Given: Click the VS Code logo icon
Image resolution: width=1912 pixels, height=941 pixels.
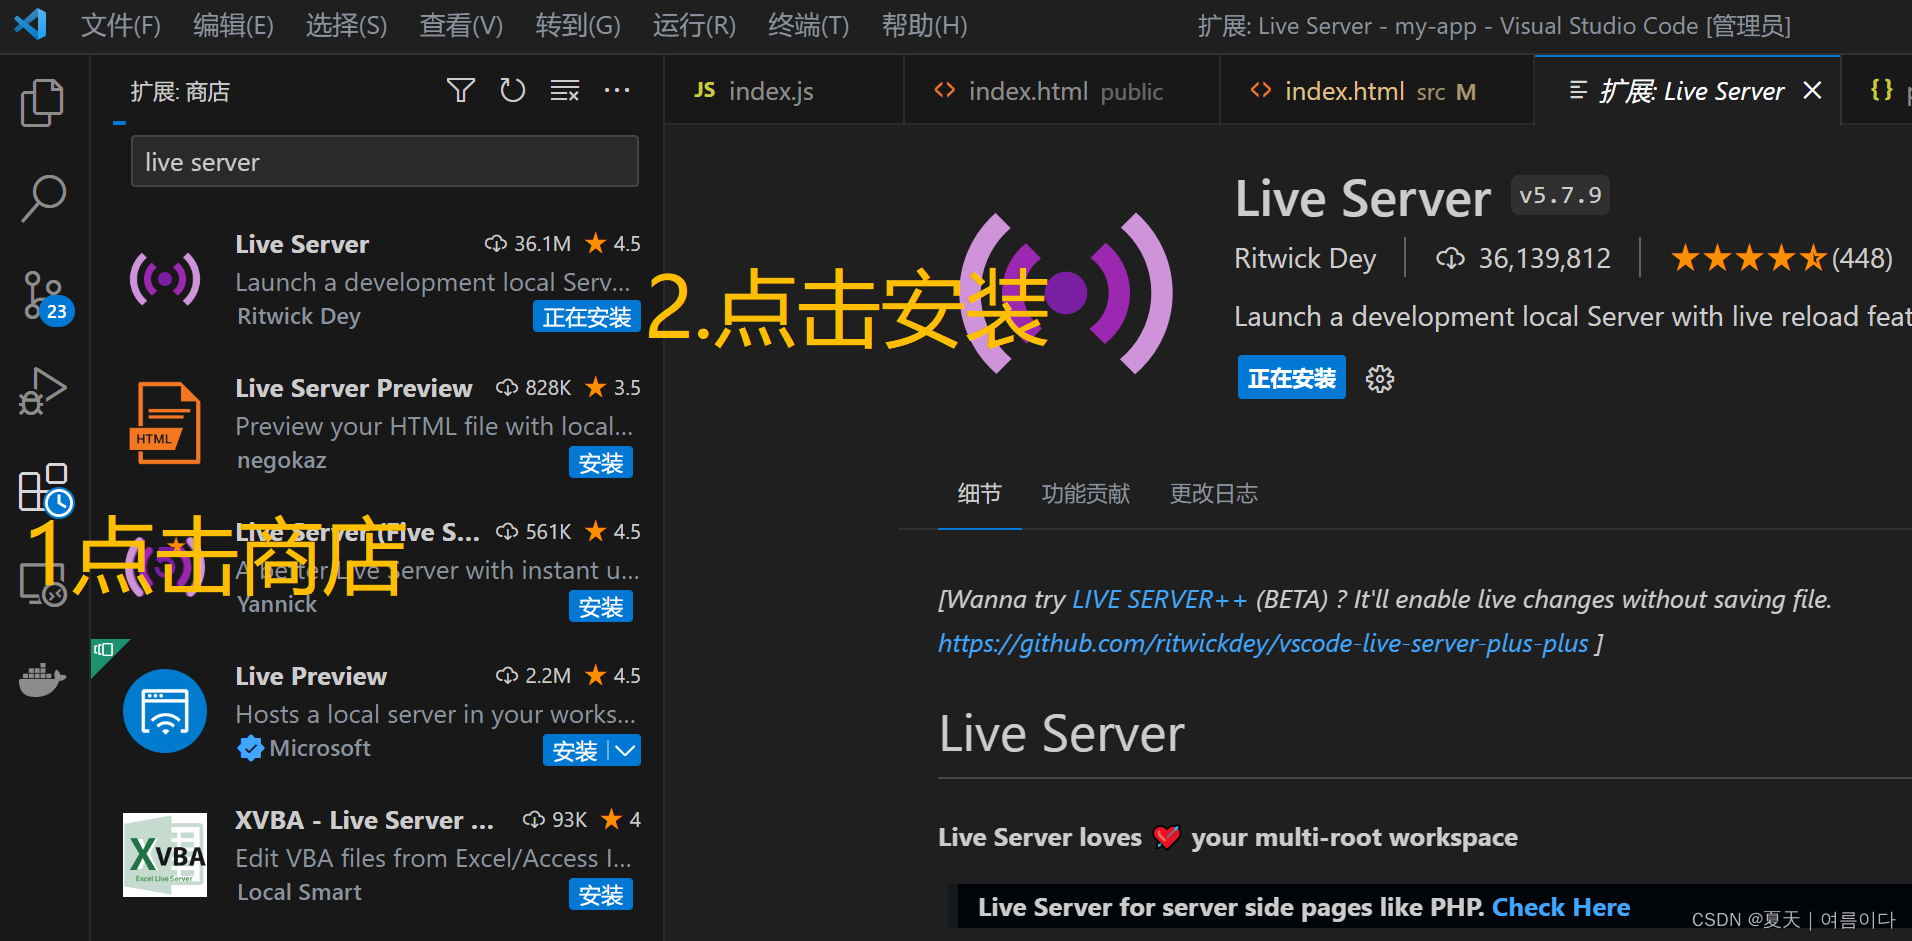Looking at the screenshot, I should pyautogui.click(x=30, y=24).
